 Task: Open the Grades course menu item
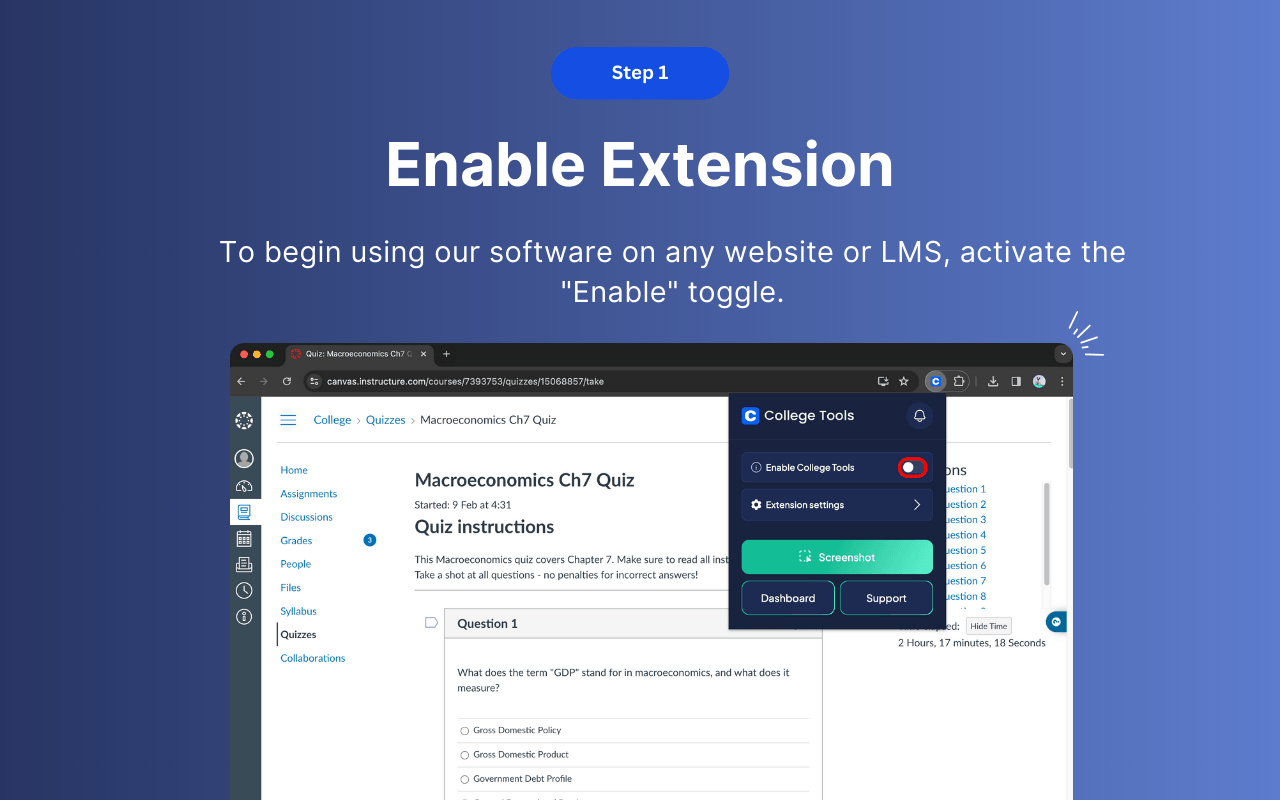pos(296,541)
